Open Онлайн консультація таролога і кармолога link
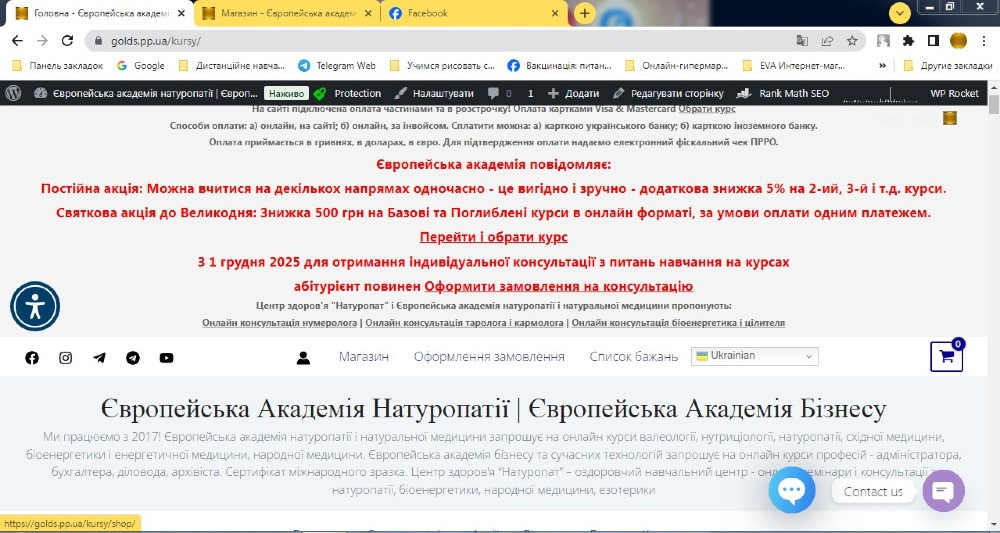Screen dimensions: 1000x533 pyautogui.click(x=464, y=323)
